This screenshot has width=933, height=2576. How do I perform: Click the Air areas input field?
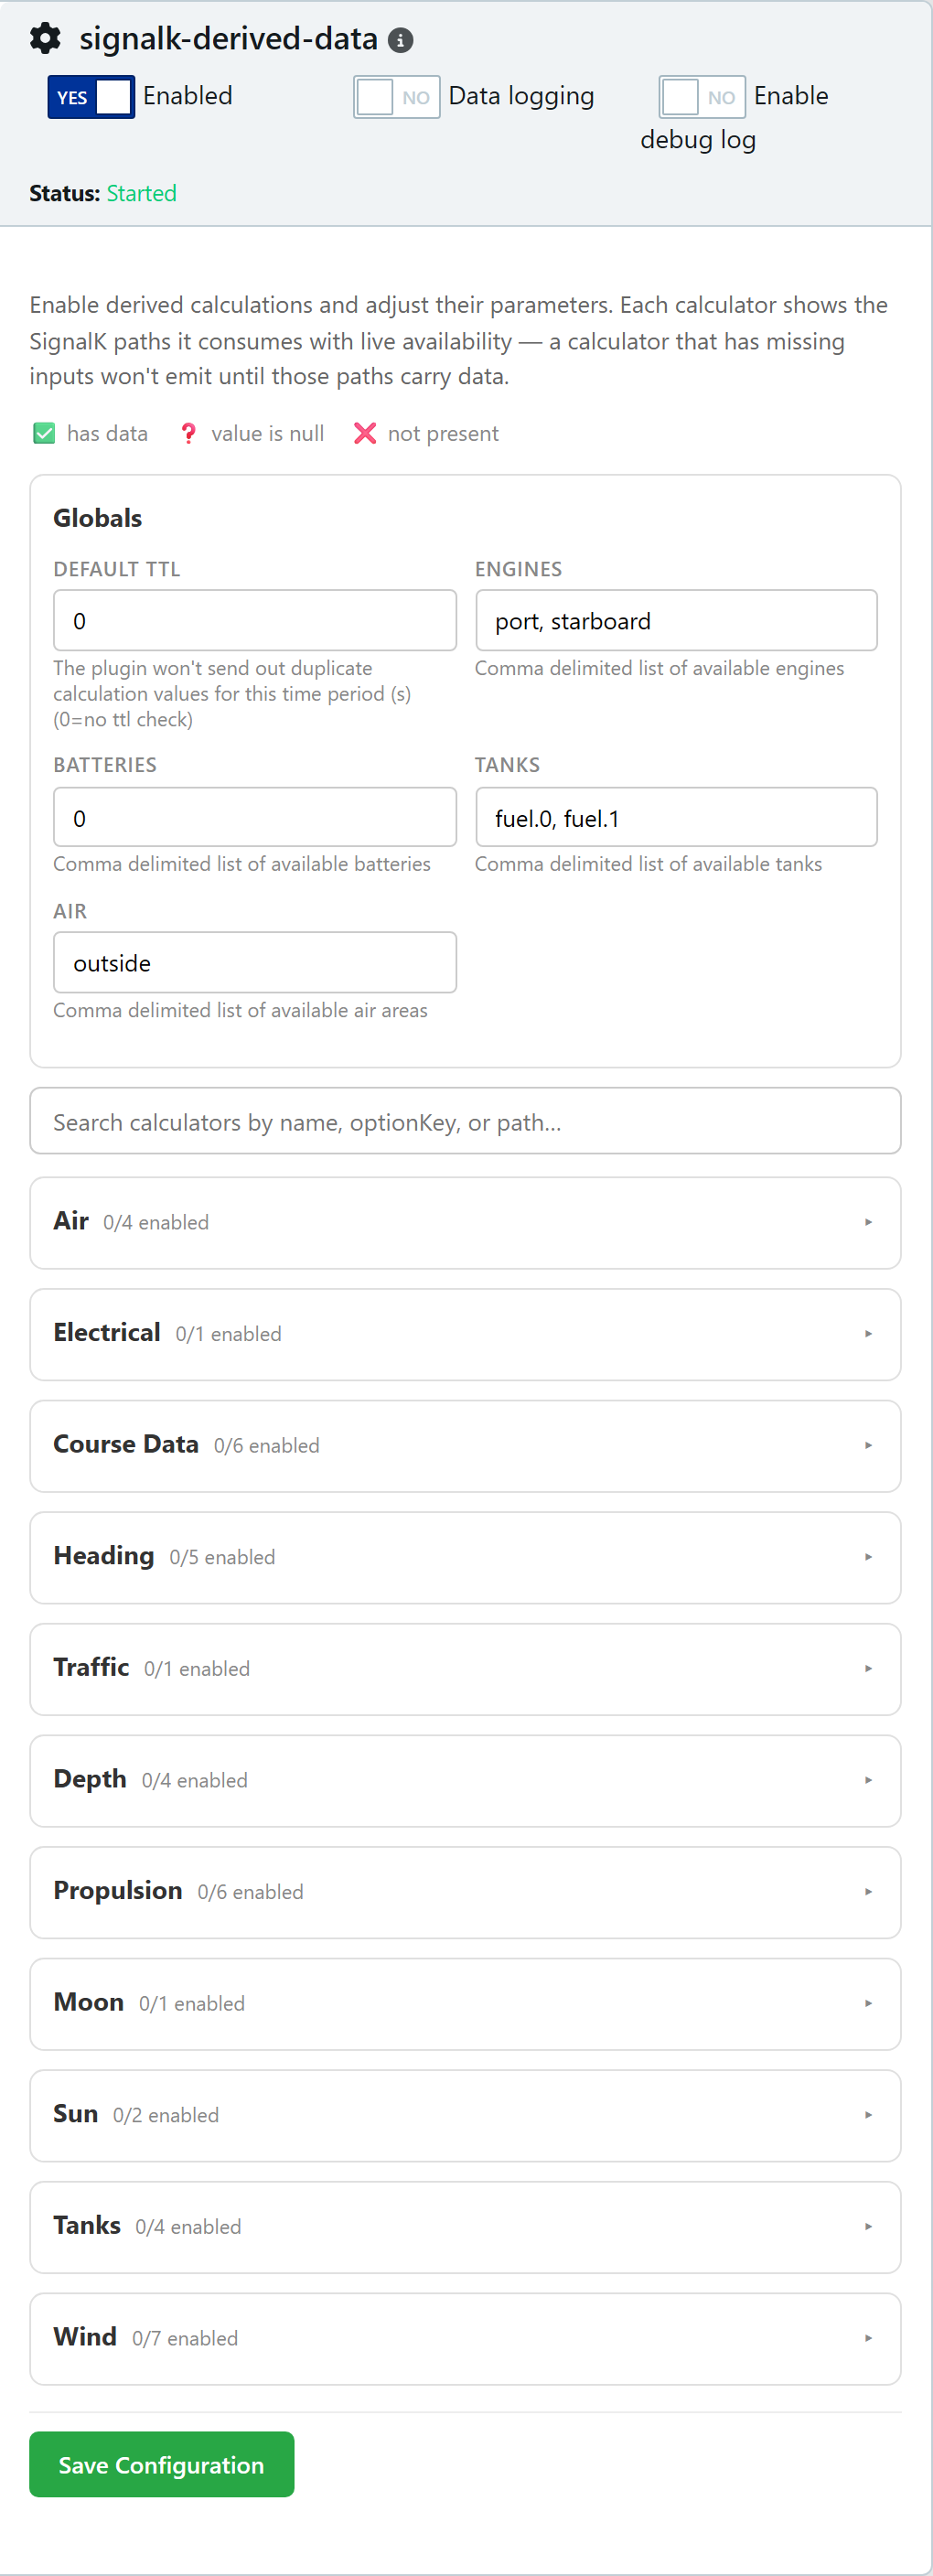[x=255, y=962]
